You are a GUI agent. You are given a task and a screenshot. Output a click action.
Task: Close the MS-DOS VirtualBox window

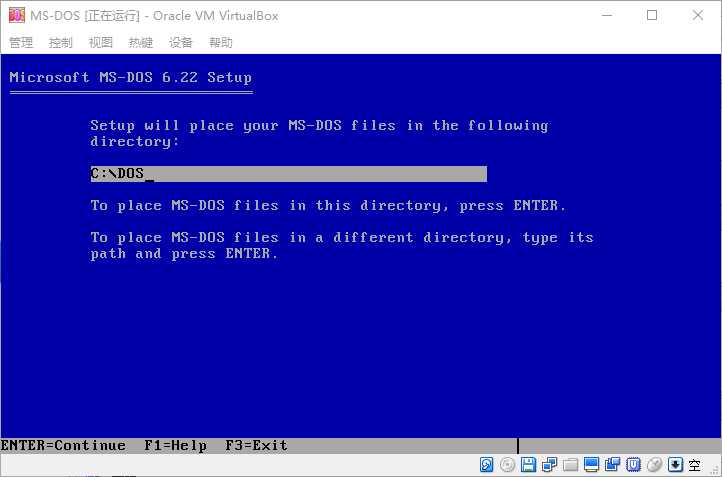[x=698, y=15]
